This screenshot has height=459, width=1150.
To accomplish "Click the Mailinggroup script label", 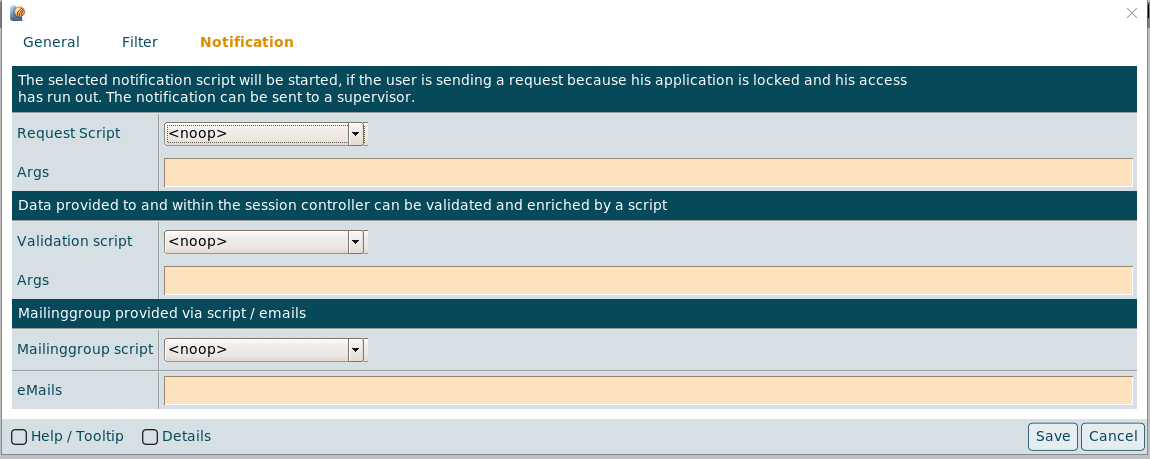I will 85,349.
